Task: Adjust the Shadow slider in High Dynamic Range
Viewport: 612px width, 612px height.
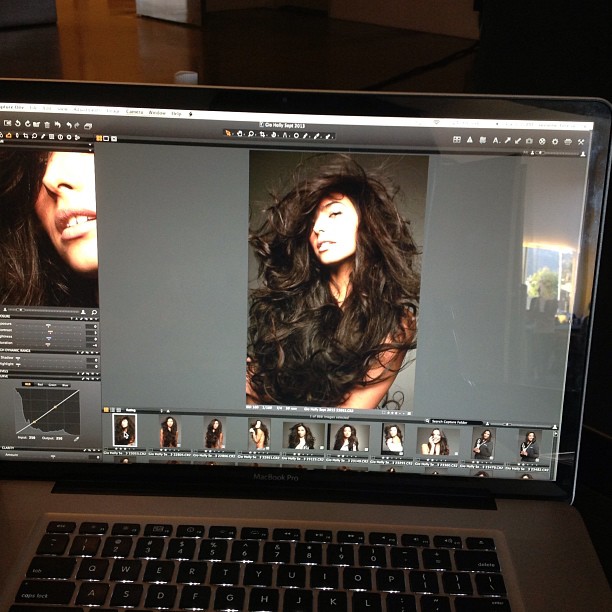Action: tap(18, 358)
